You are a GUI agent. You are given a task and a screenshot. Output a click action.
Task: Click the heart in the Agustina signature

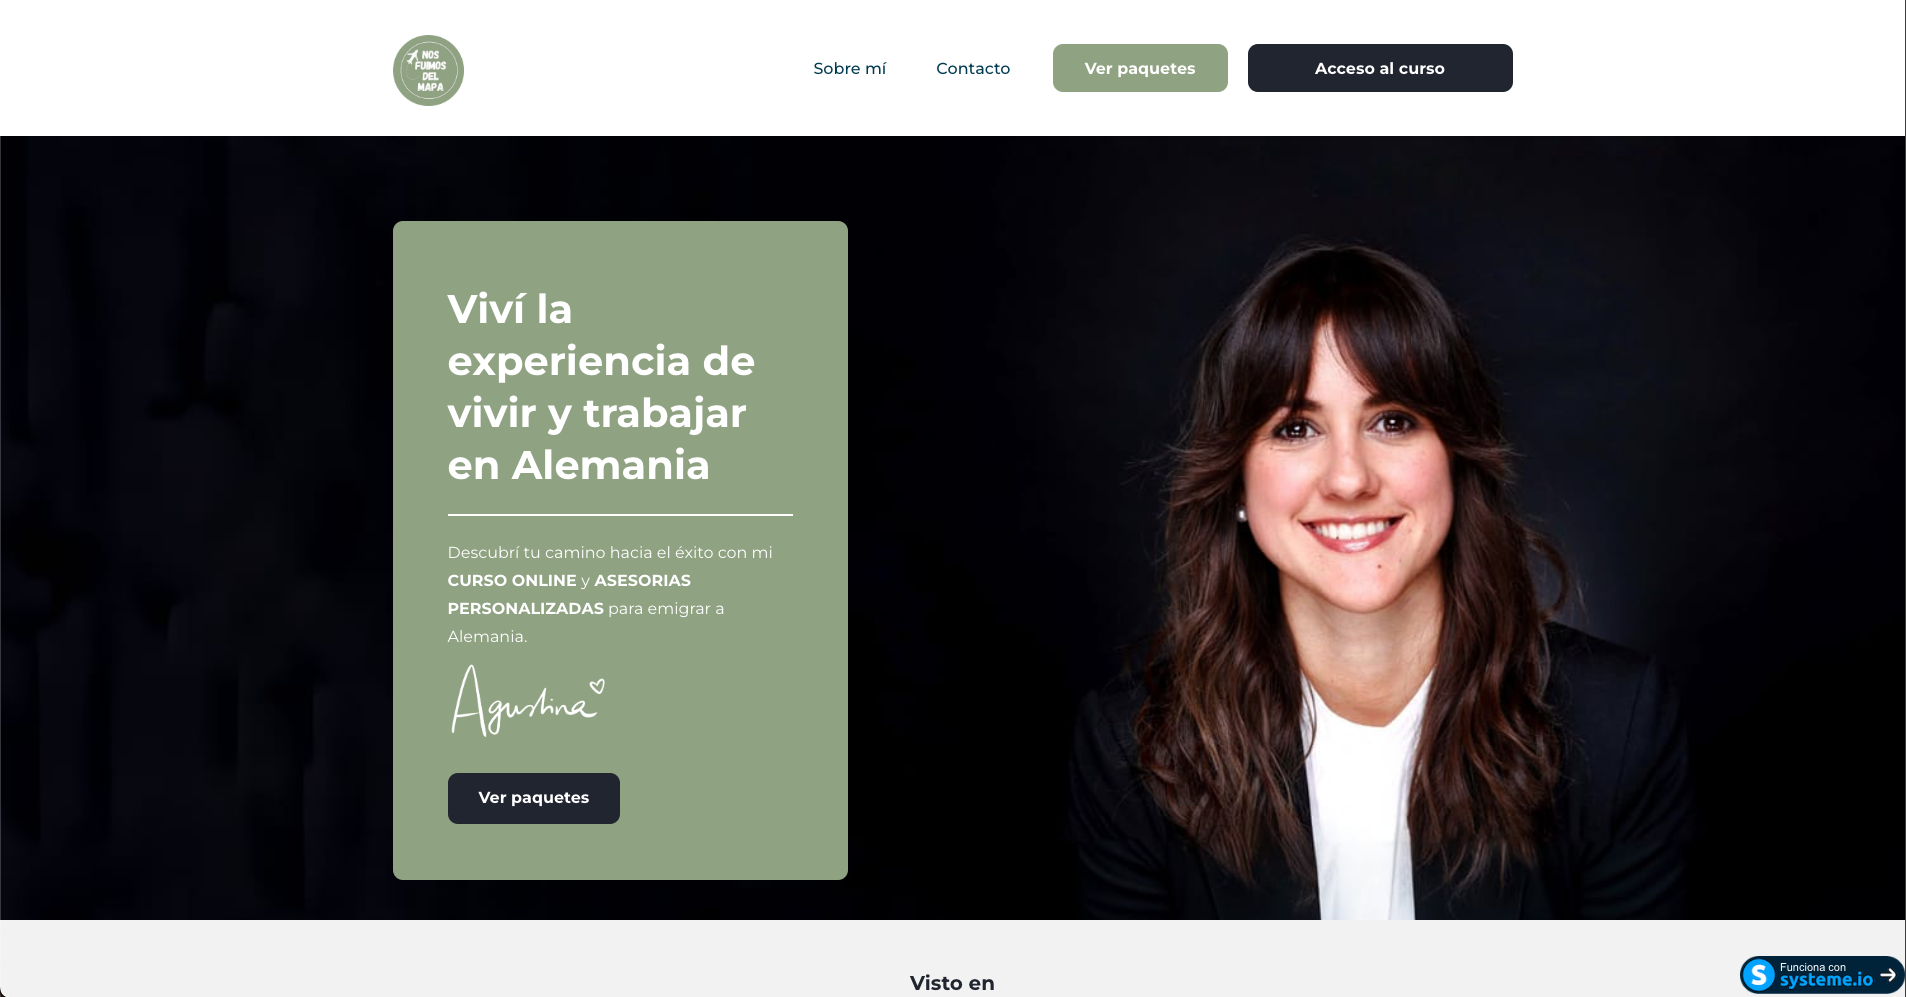tap(597, 687)
